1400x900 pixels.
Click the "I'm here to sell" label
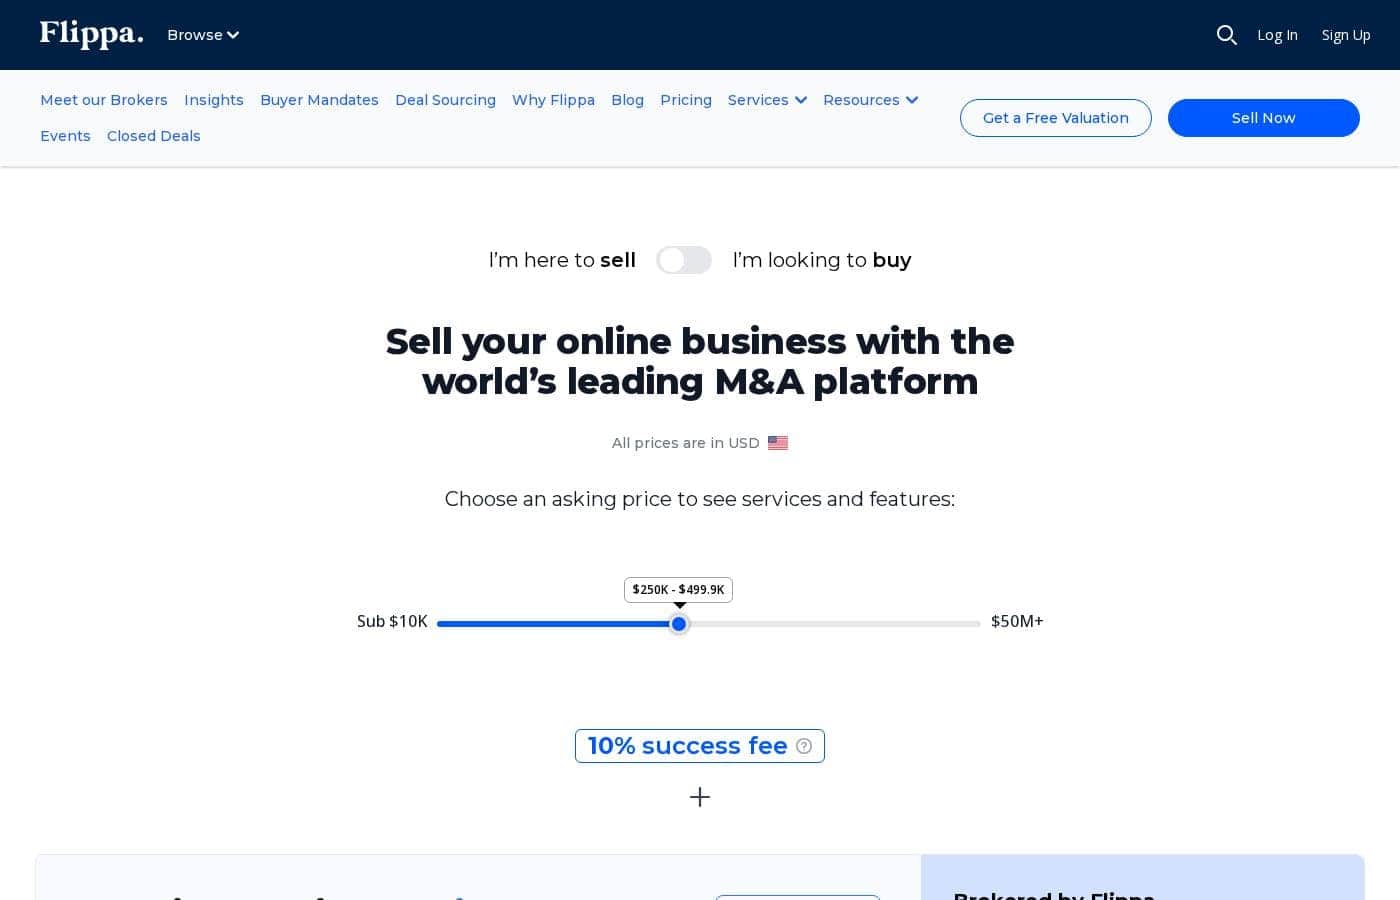tap(562, 260)
